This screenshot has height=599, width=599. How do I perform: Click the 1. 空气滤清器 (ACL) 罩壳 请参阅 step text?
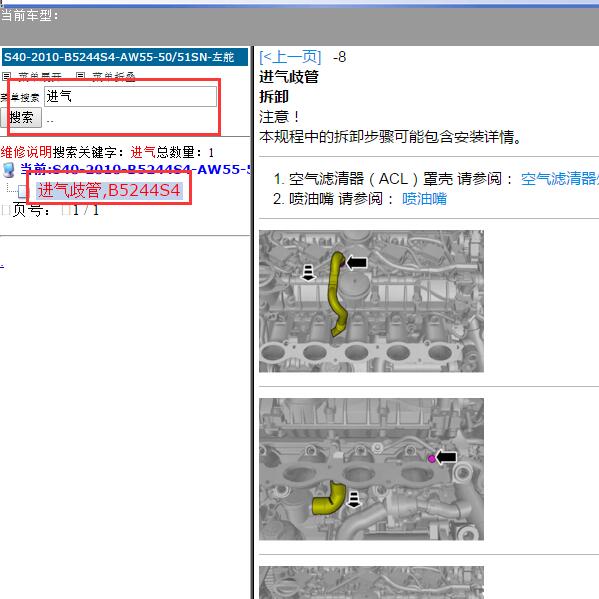coord(393,179)
